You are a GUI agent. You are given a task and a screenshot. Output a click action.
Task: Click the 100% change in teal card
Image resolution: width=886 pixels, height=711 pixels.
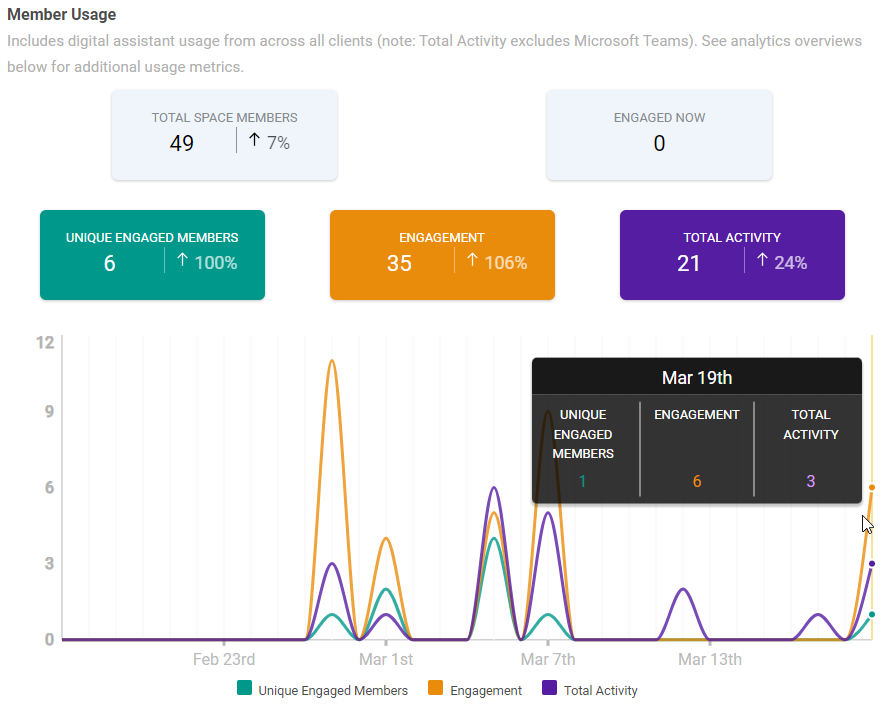pyautogui.click(x=216, y=263)
